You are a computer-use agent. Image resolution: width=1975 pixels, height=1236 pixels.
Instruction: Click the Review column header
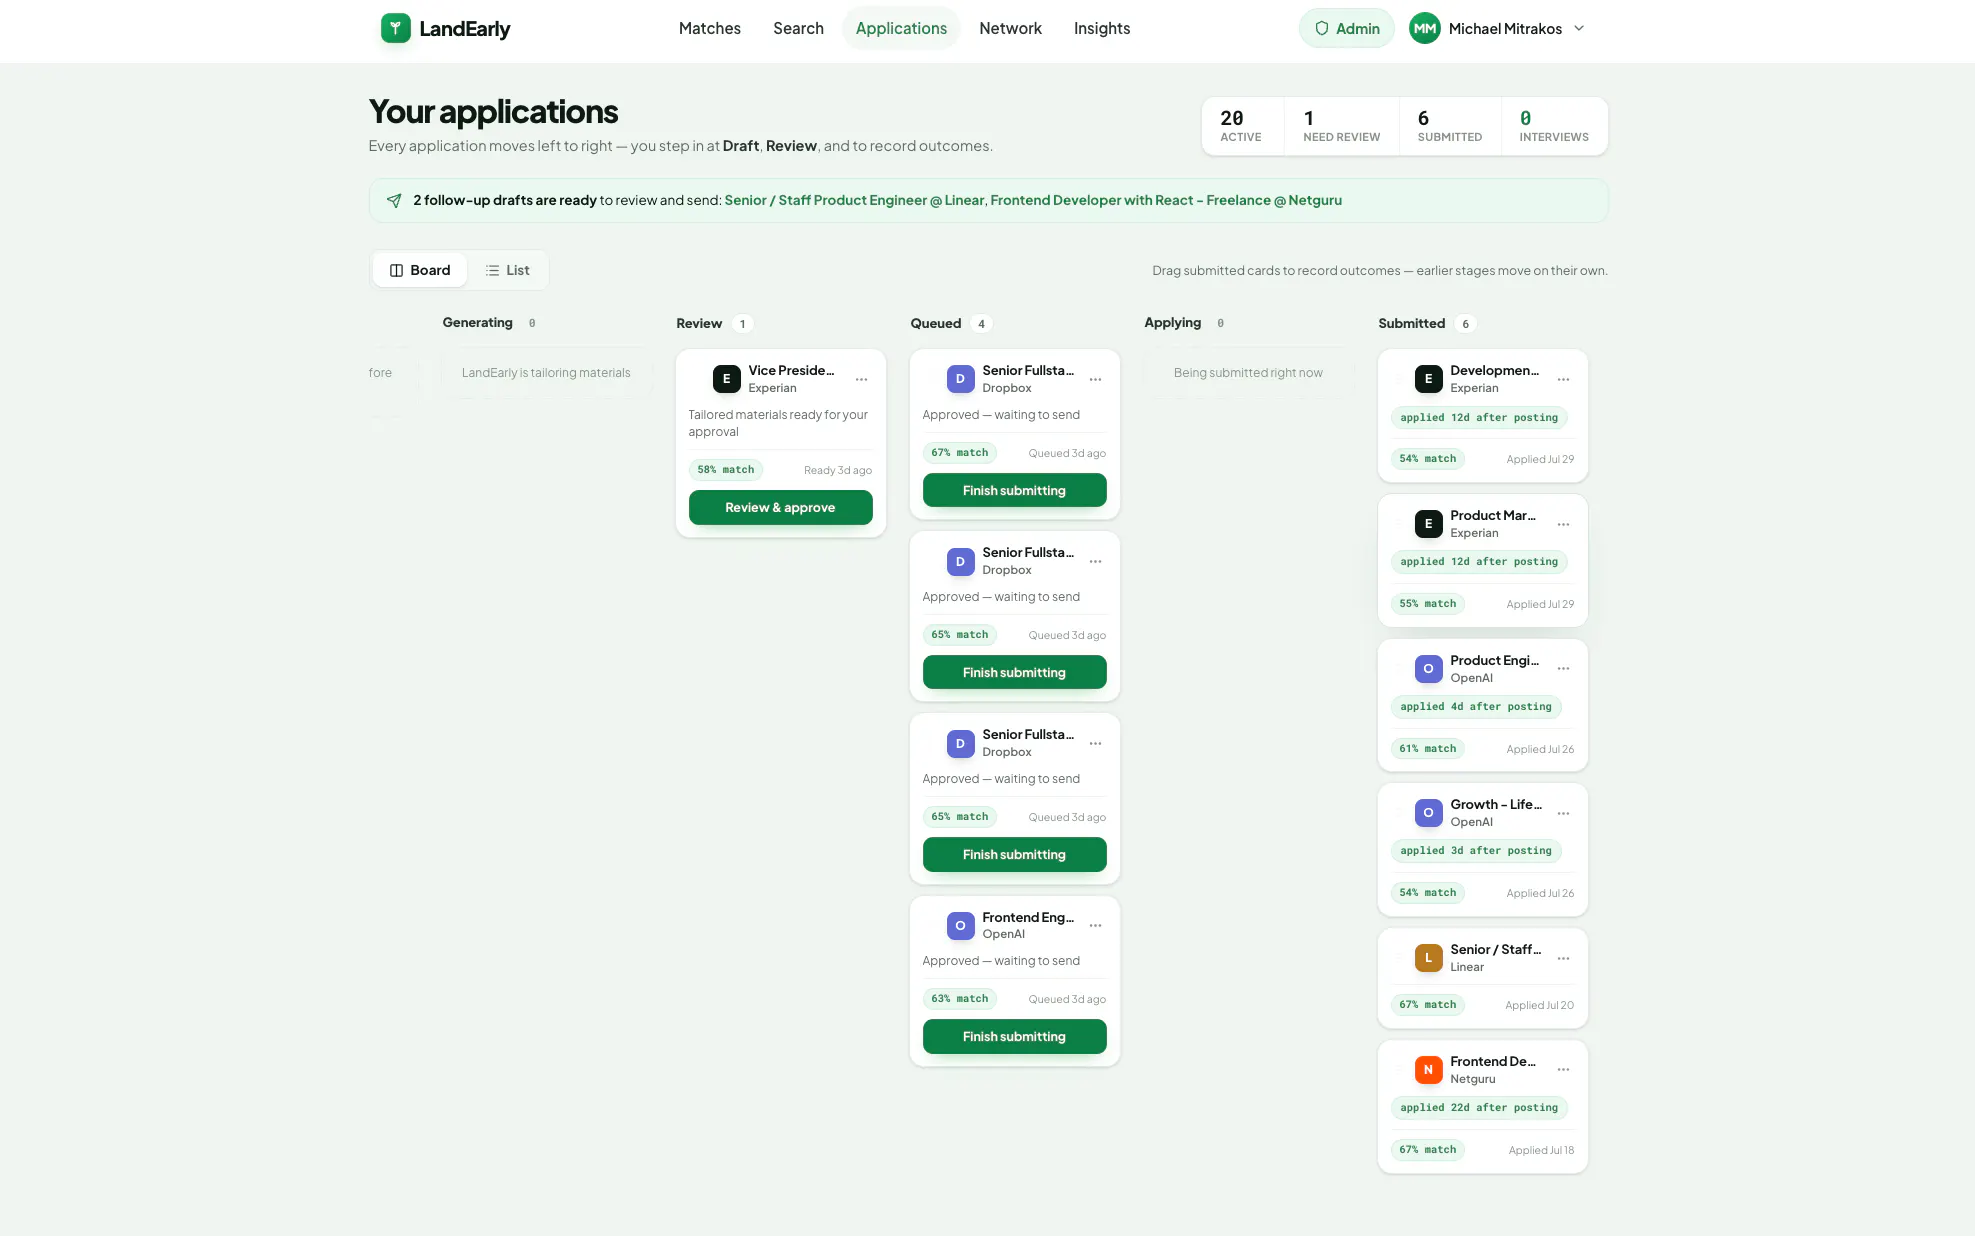[699, 323]
